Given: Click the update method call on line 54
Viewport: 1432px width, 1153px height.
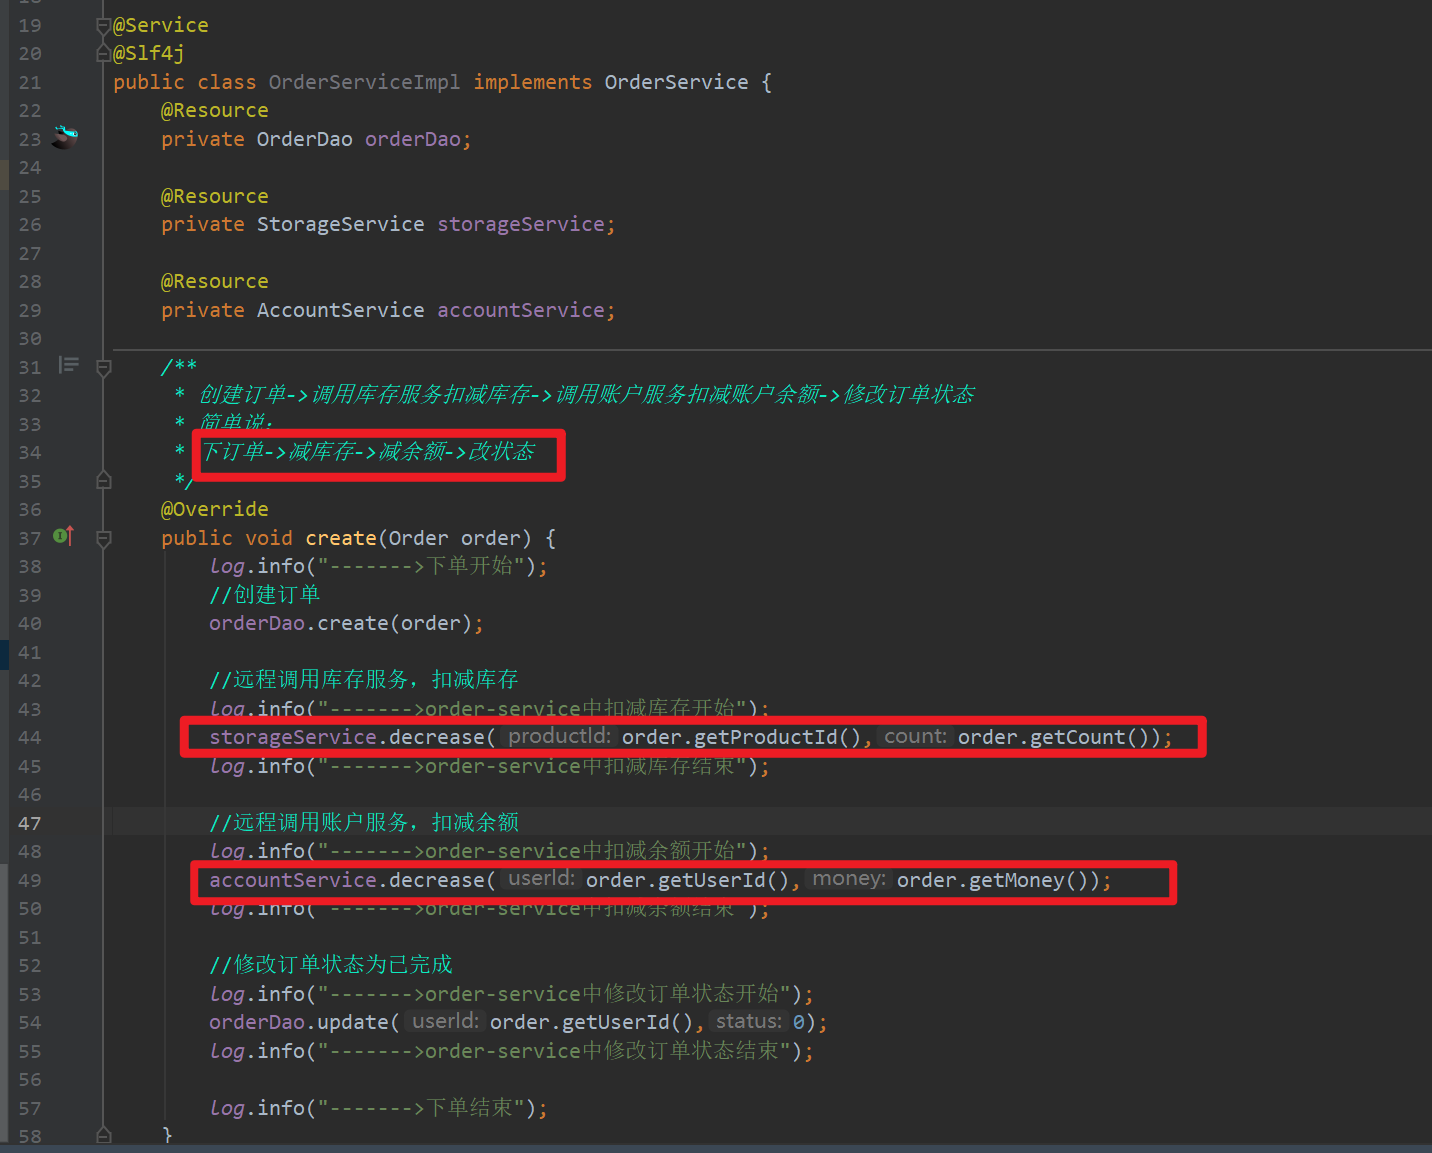Looking at the screenshot, I should point(352,1022).
